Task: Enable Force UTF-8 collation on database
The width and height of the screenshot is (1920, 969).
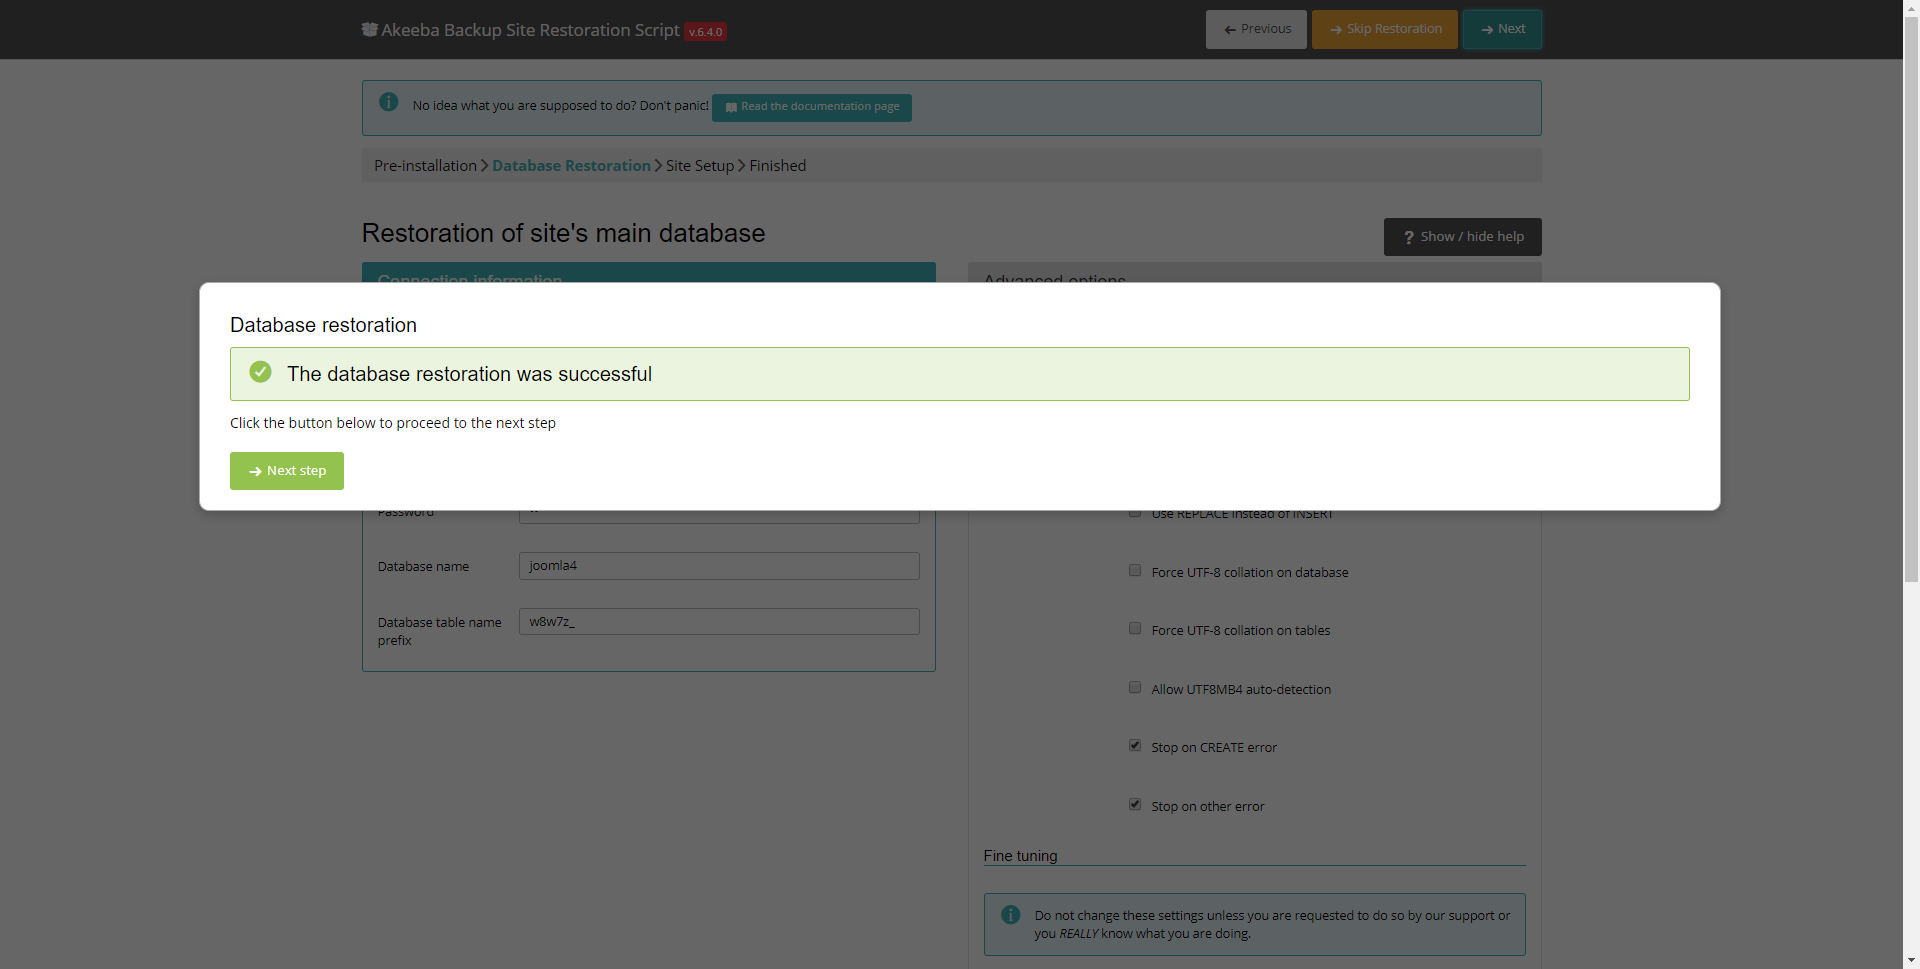Action: coord(1135,571)
